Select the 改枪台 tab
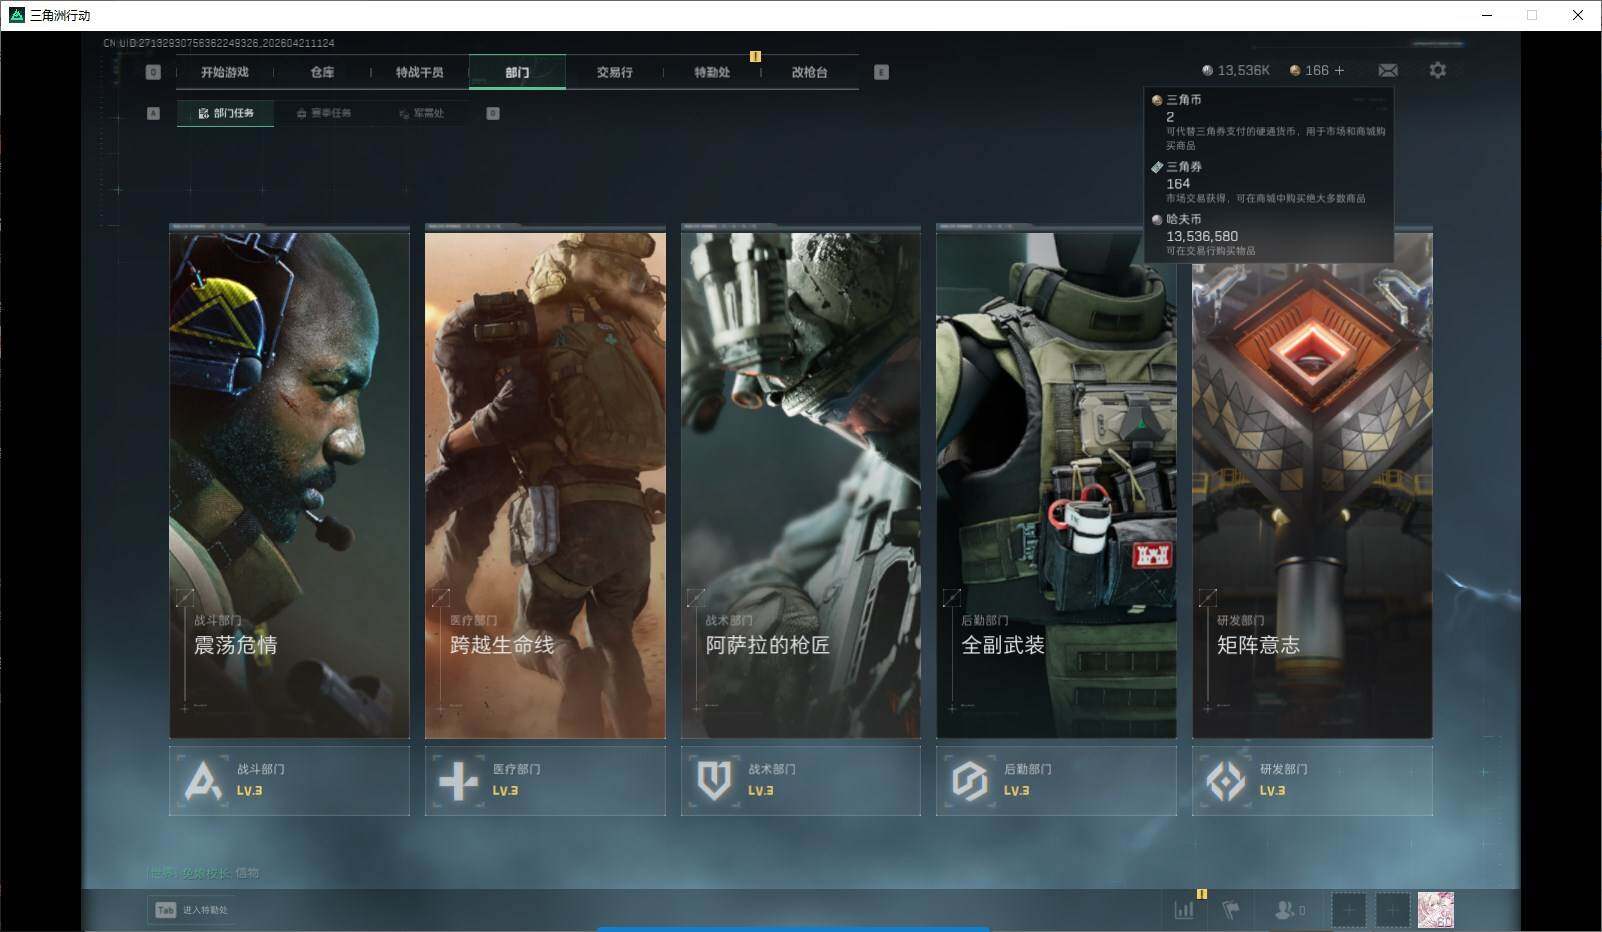Screen dimensions: 1602x932 tap(809, 72)
